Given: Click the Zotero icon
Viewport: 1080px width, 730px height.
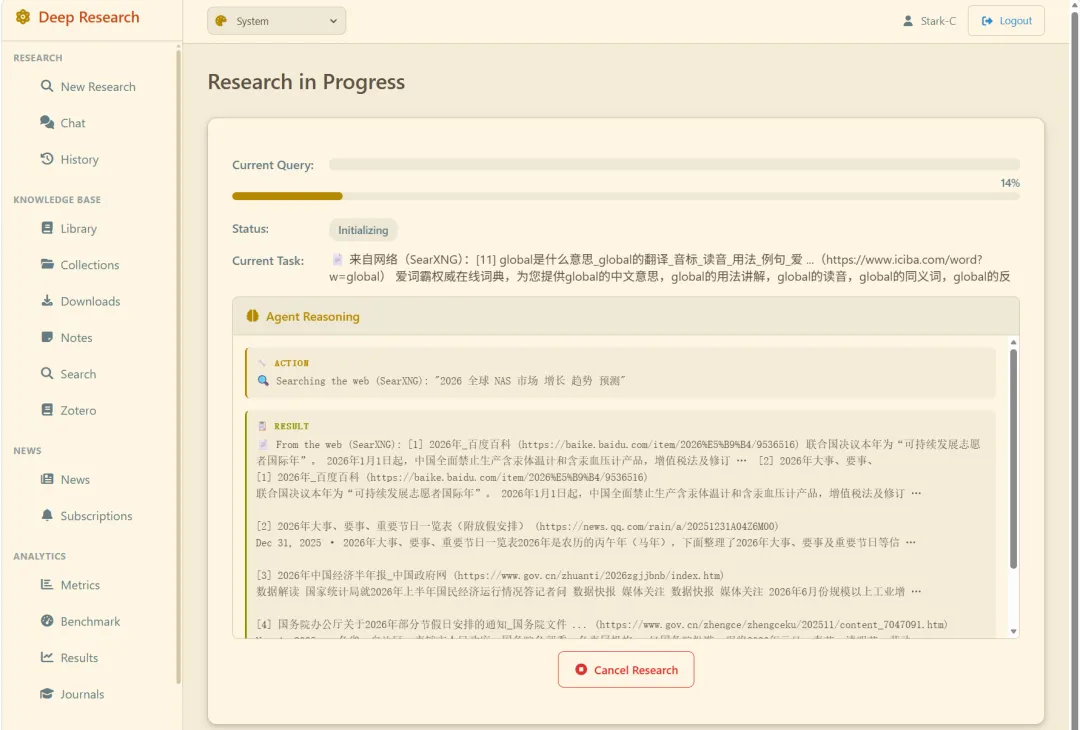Looking at the screenshot, I should [x=47, y=410].
